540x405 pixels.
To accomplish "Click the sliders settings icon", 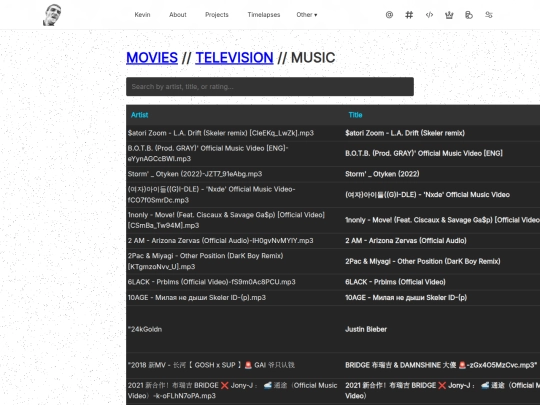I will 489,15.
